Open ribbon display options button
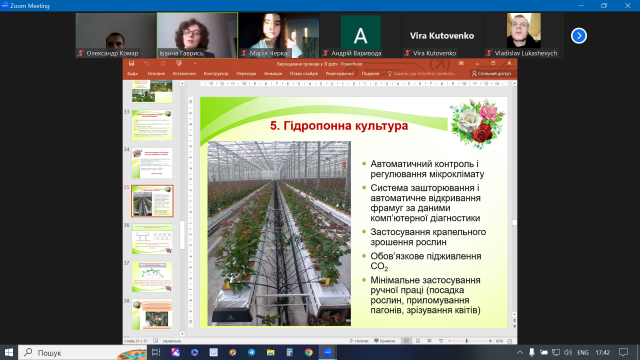640x360 pixels. (461, 63)
